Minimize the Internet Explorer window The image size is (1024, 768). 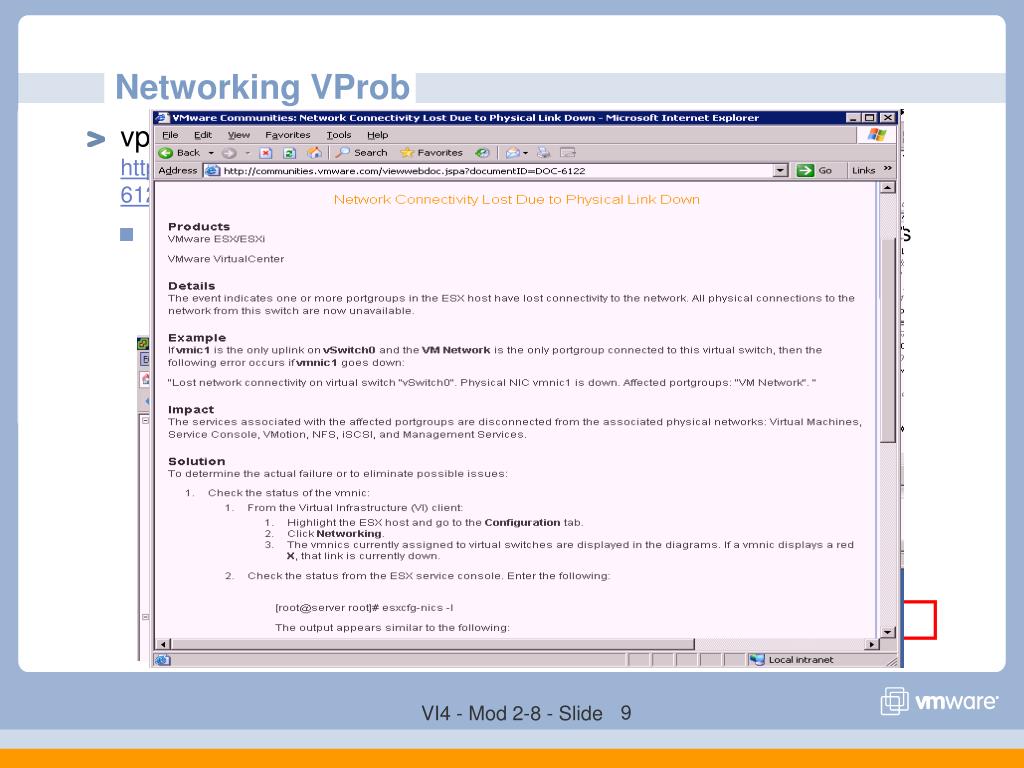pos(852,118)
